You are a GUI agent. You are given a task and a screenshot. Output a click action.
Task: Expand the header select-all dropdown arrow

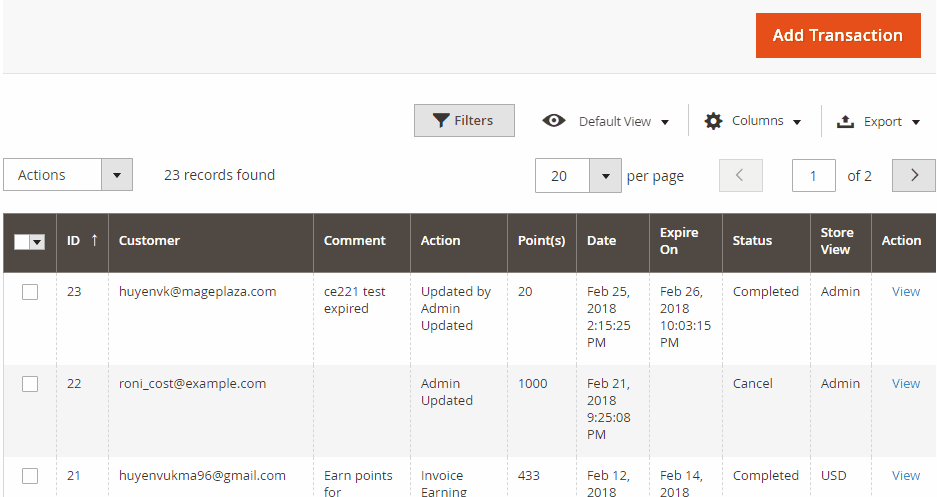coord(38,242)
